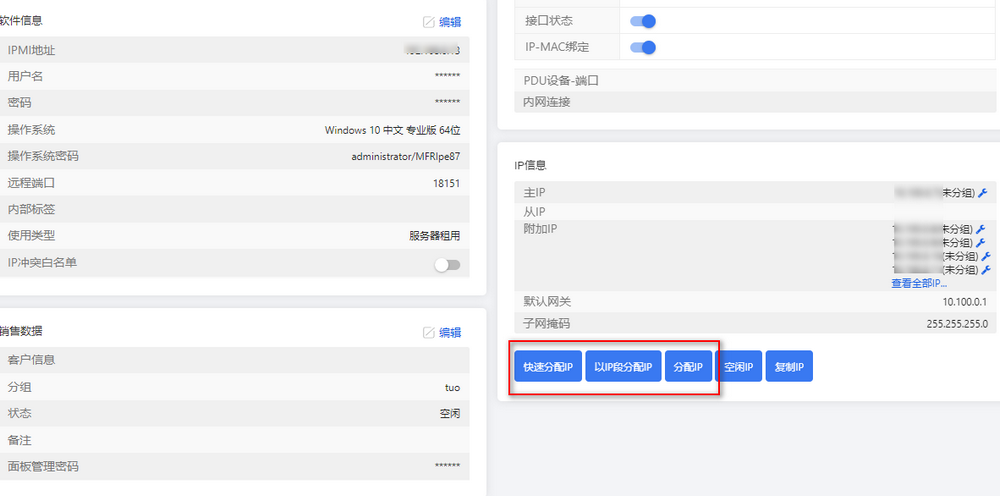Viewport: 1000px width, 496px height.
Task: Enable the IP冲突白名单 switch
Action: pyautogui.click(x=447, y=265)
